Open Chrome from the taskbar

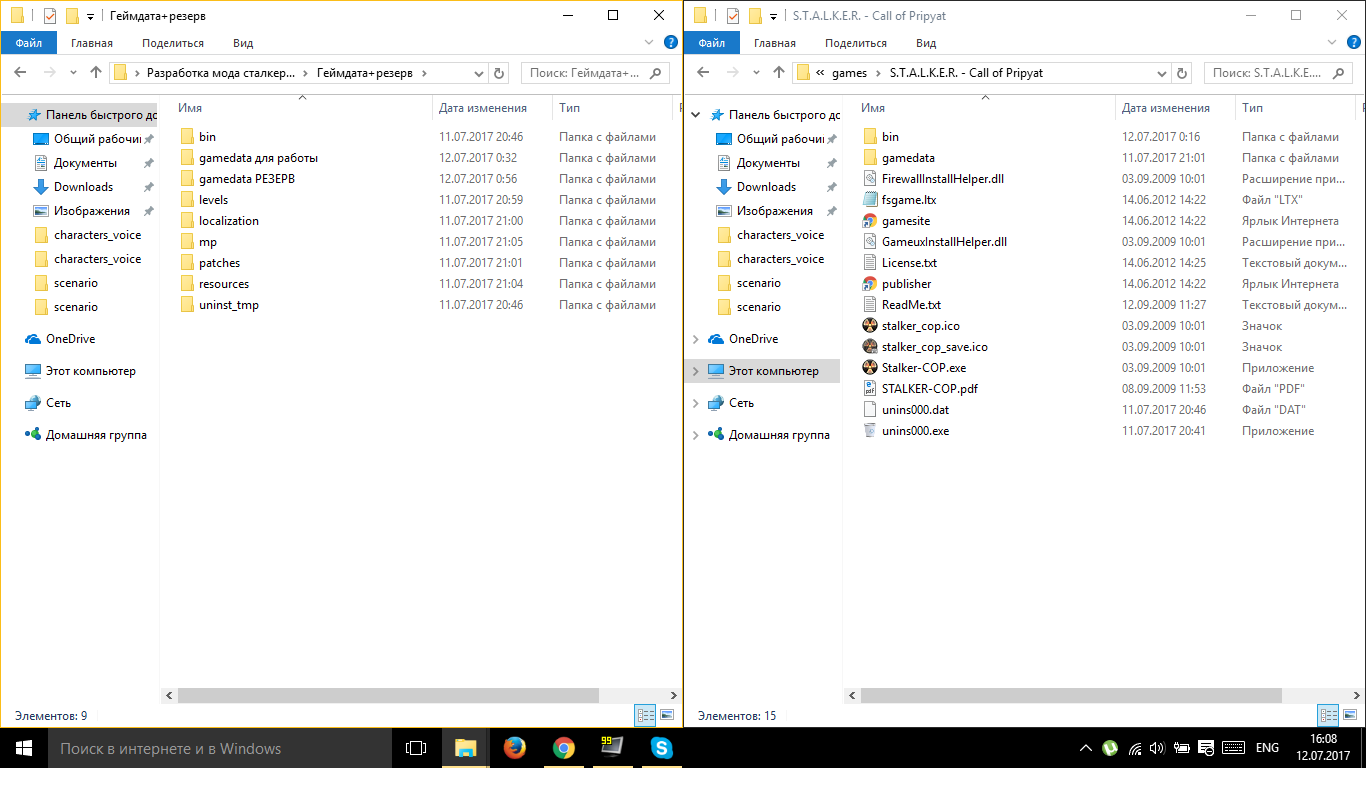tap(564, 748)
